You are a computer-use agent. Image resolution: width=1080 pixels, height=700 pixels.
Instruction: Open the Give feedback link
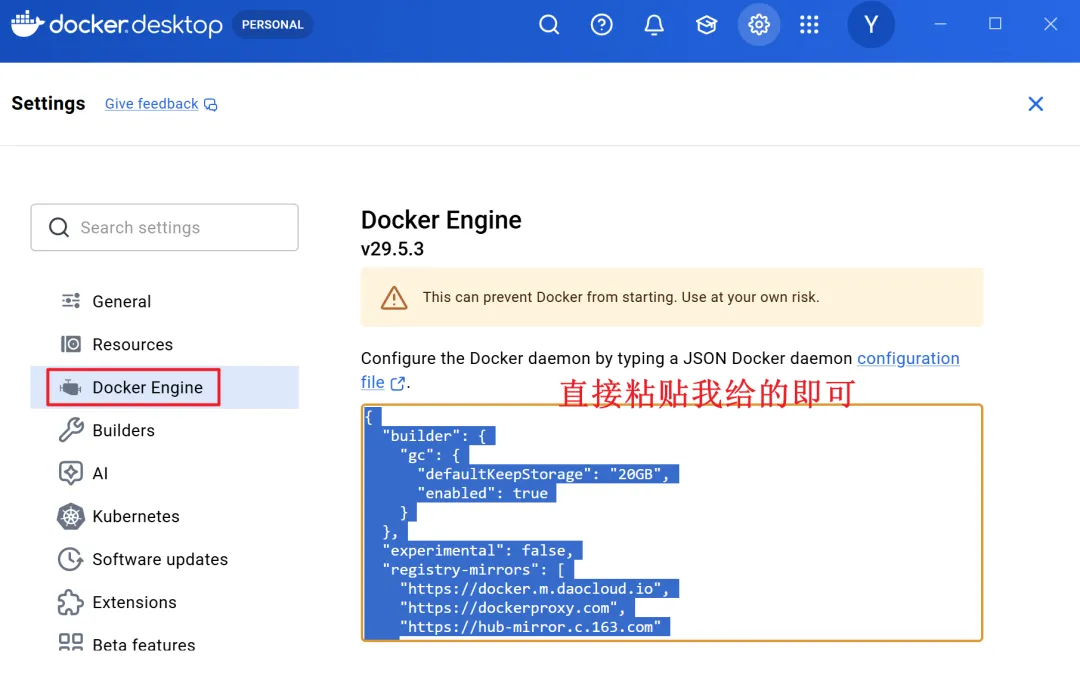tap(152, 104)
